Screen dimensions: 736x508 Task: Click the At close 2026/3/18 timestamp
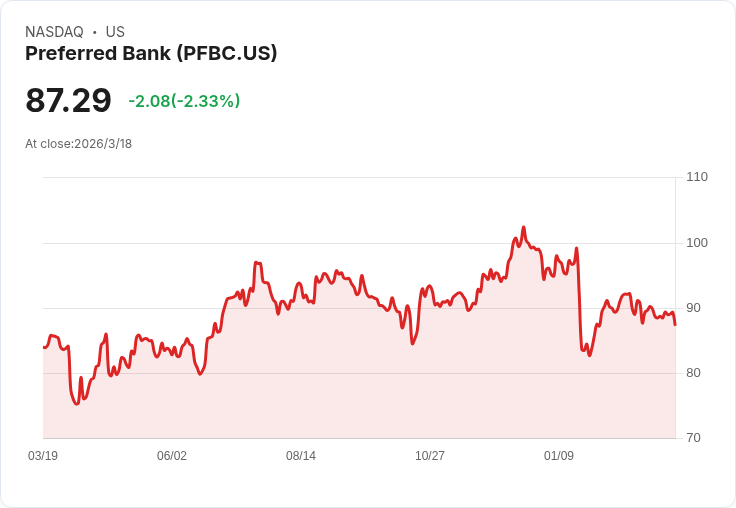(x=78, y=143)
